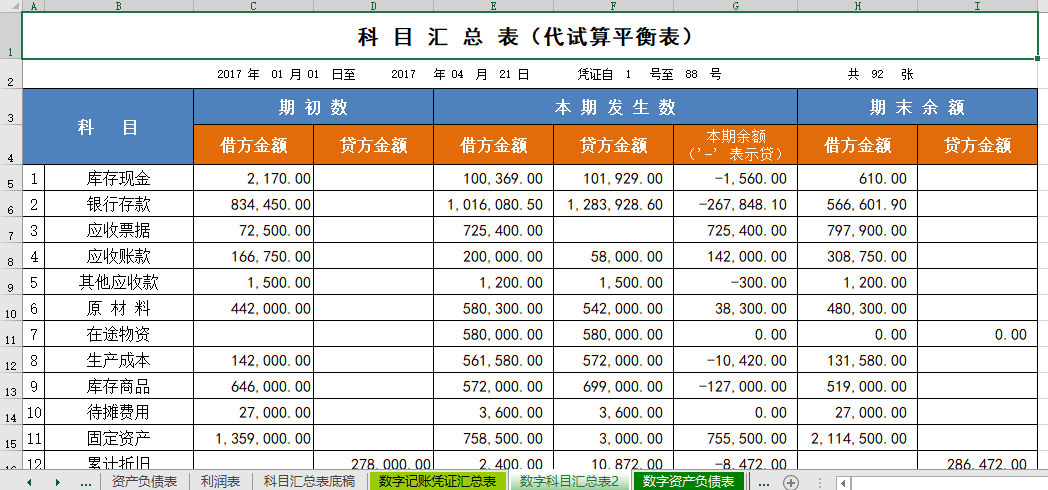Select column C header
This screenshot has height=490, width=1048.
[x=253, y=6]
